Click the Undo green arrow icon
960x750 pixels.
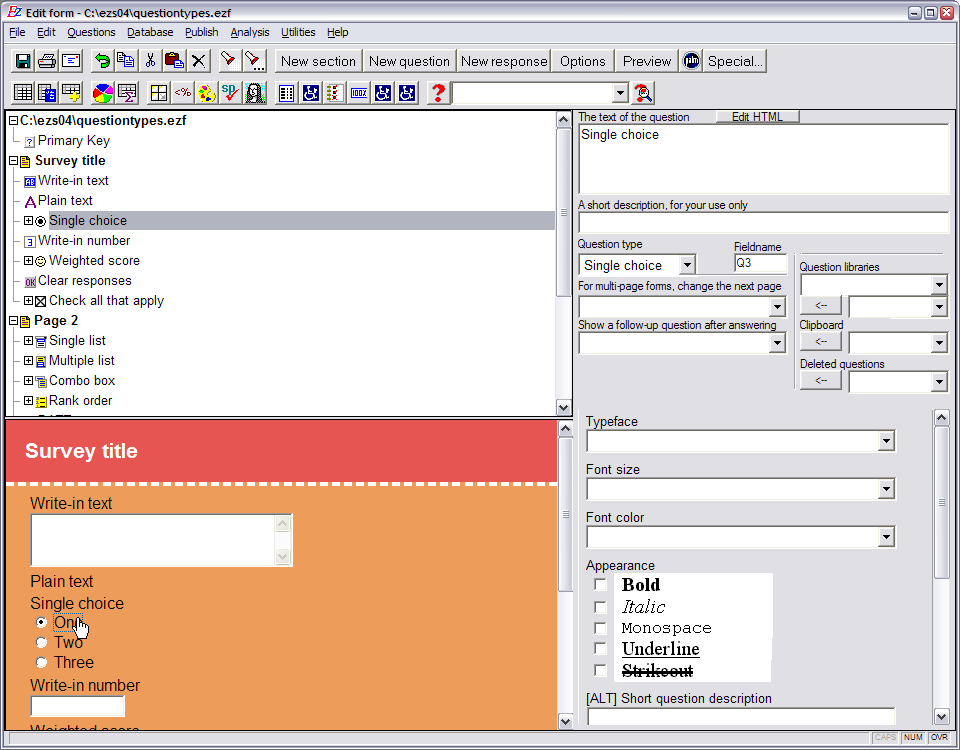pyautogui.click(x=102, y=61)
